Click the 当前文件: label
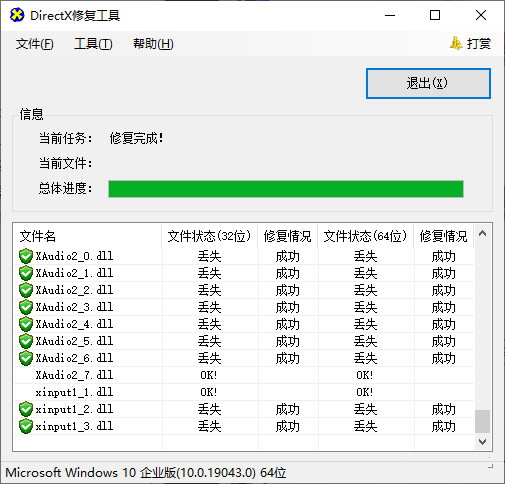This screenshot has width=505, height=484. click(x=65, y=163)
